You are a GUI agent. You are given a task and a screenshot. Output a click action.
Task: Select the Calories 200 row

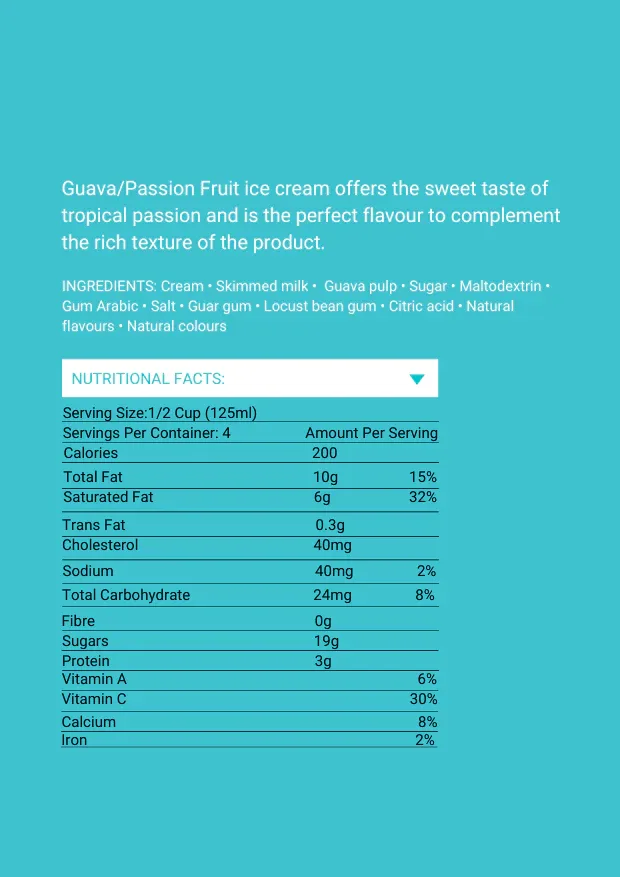coord(250,453)
